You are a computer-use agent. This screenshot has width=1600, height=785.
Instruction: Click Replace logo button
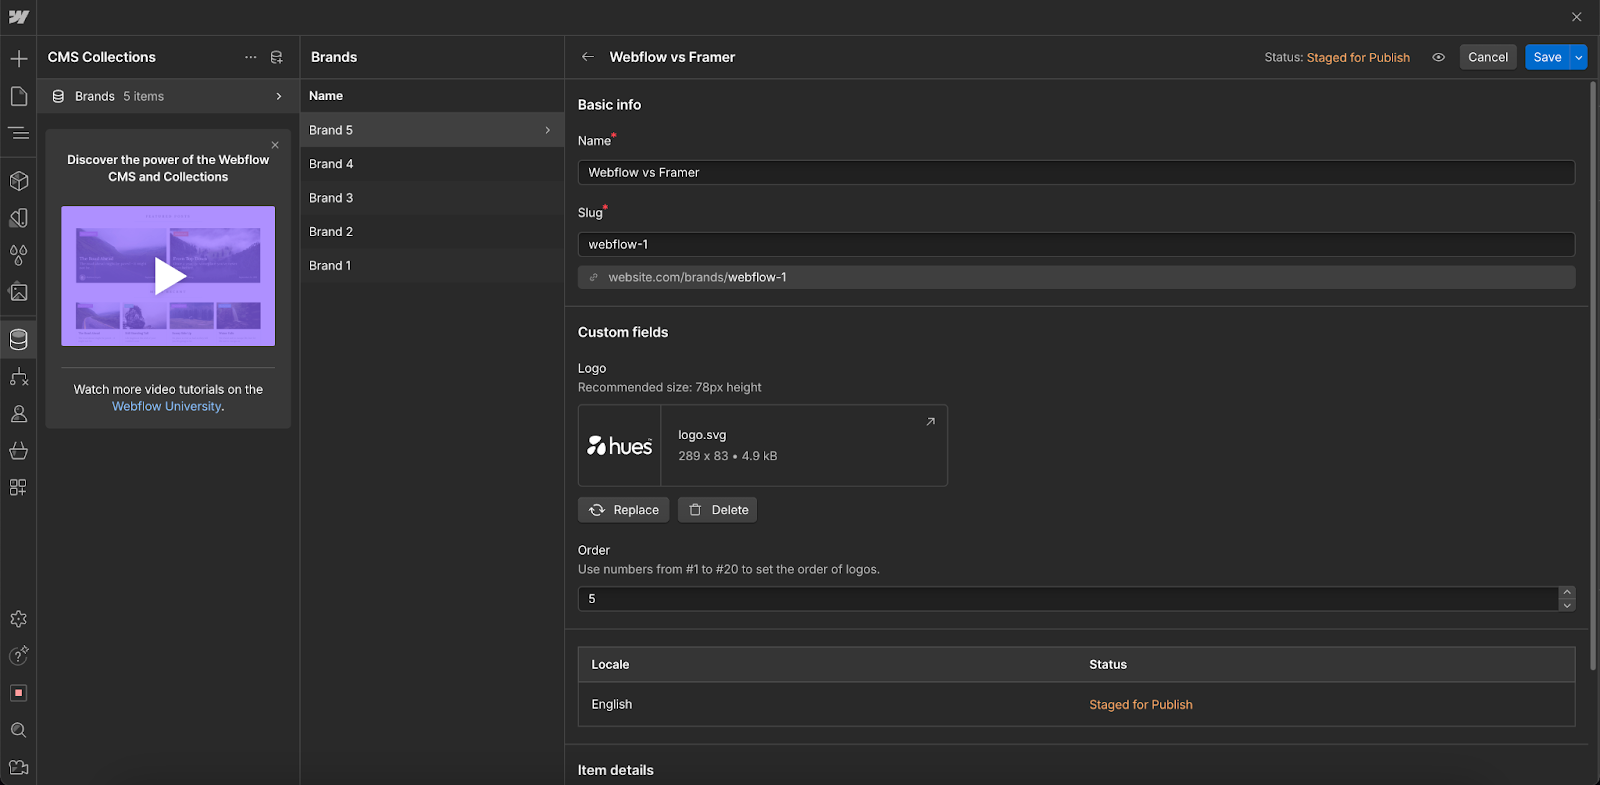pos(623,510)
